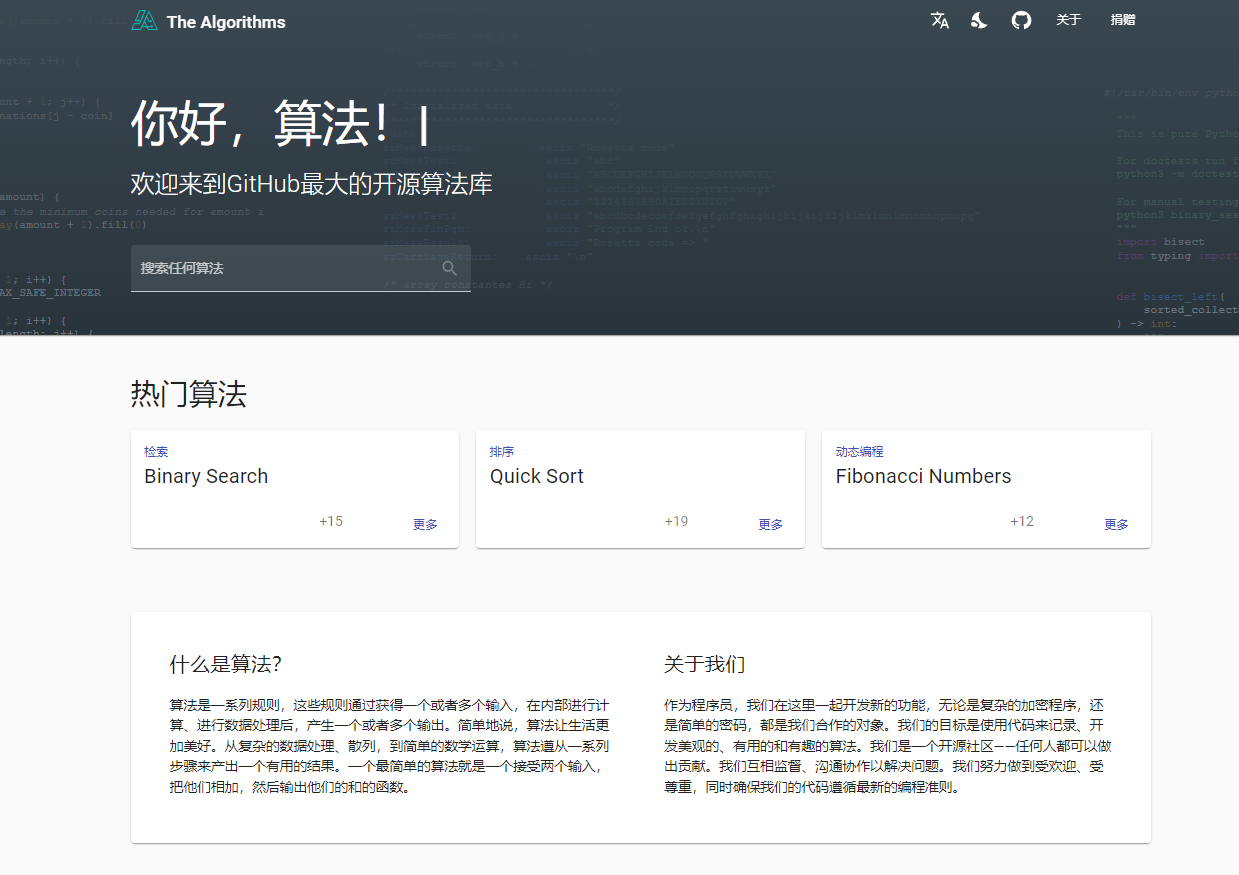Click 更多 on Quick Sort card
Screen dimensions: 1239x875
click(770, 524)
